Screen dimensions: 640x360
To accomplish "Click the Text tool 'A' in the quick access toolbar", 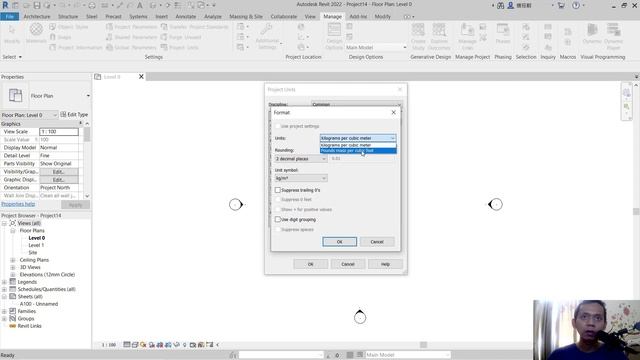I will click(140, 5).
